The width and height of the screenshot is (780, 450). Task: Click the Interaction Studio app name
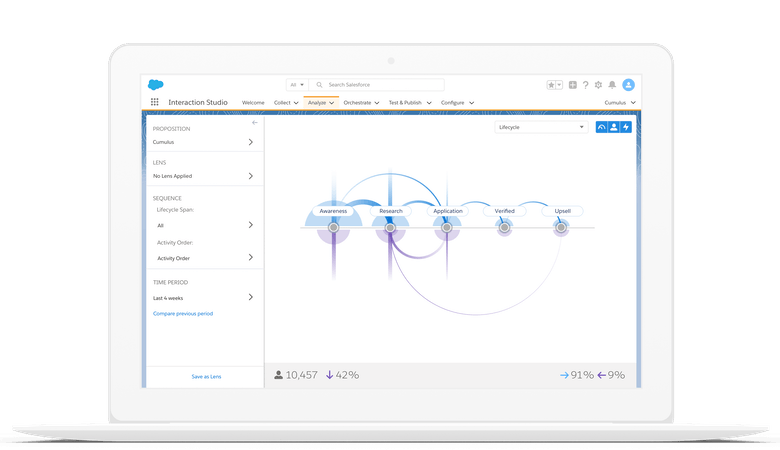point(198,102)
